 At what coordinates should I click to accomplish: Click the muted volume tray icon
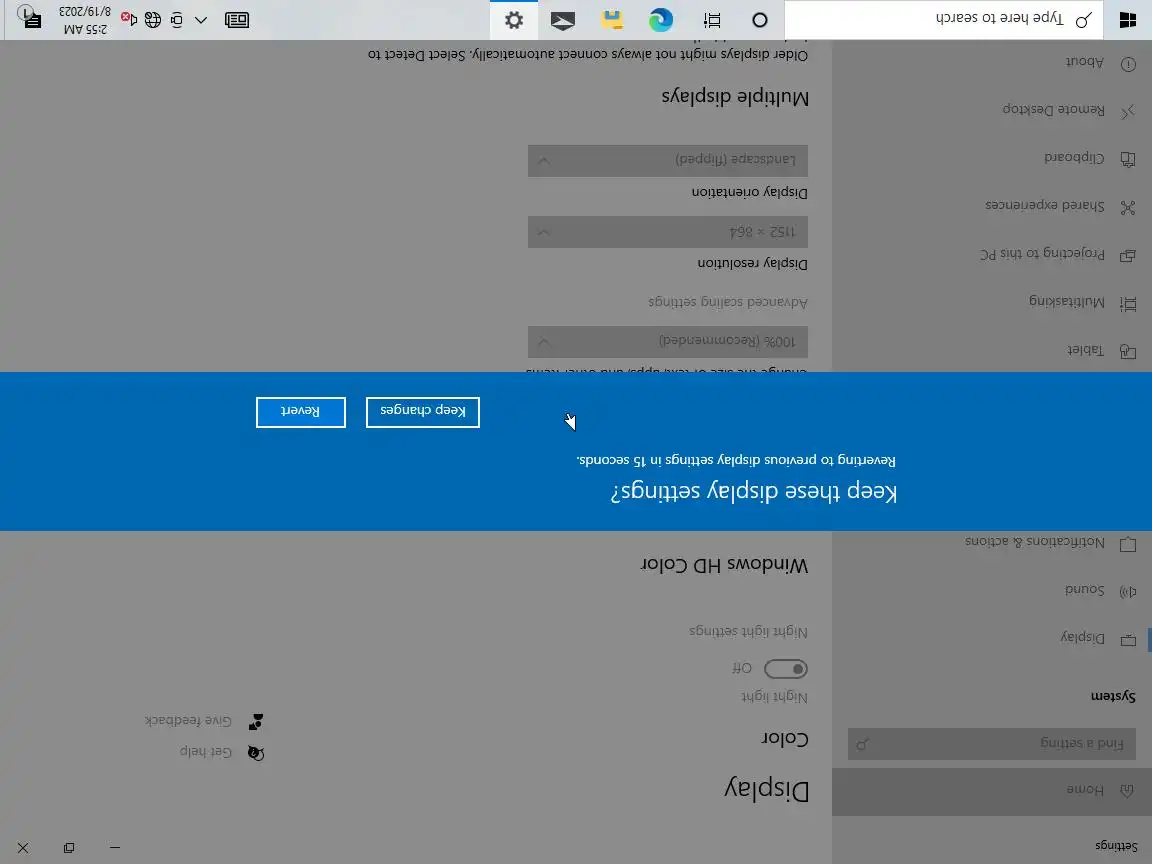click(x=129, y=18)
